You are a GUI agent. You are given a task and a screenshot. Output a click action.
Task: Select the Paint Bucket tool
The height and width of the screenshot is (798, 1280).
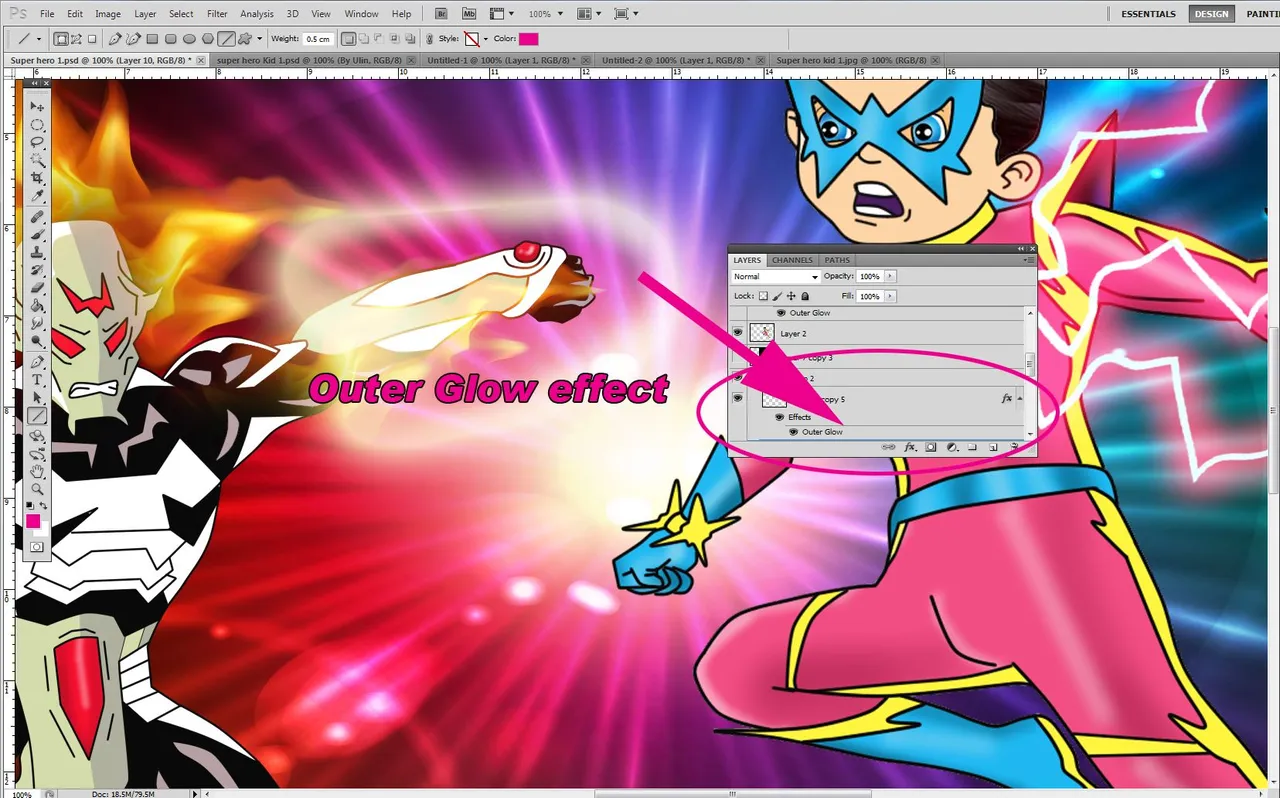click(x=37, y=306)
